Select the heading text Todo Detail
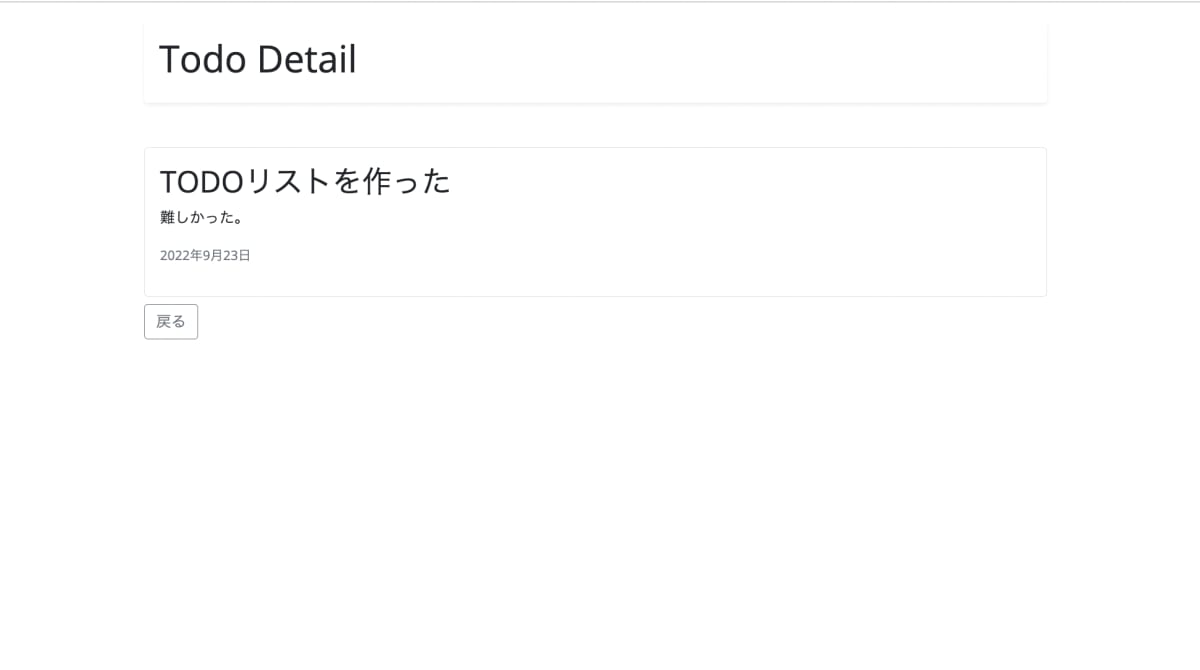Screen dimensions: 1200x670 tap(257, 58)
